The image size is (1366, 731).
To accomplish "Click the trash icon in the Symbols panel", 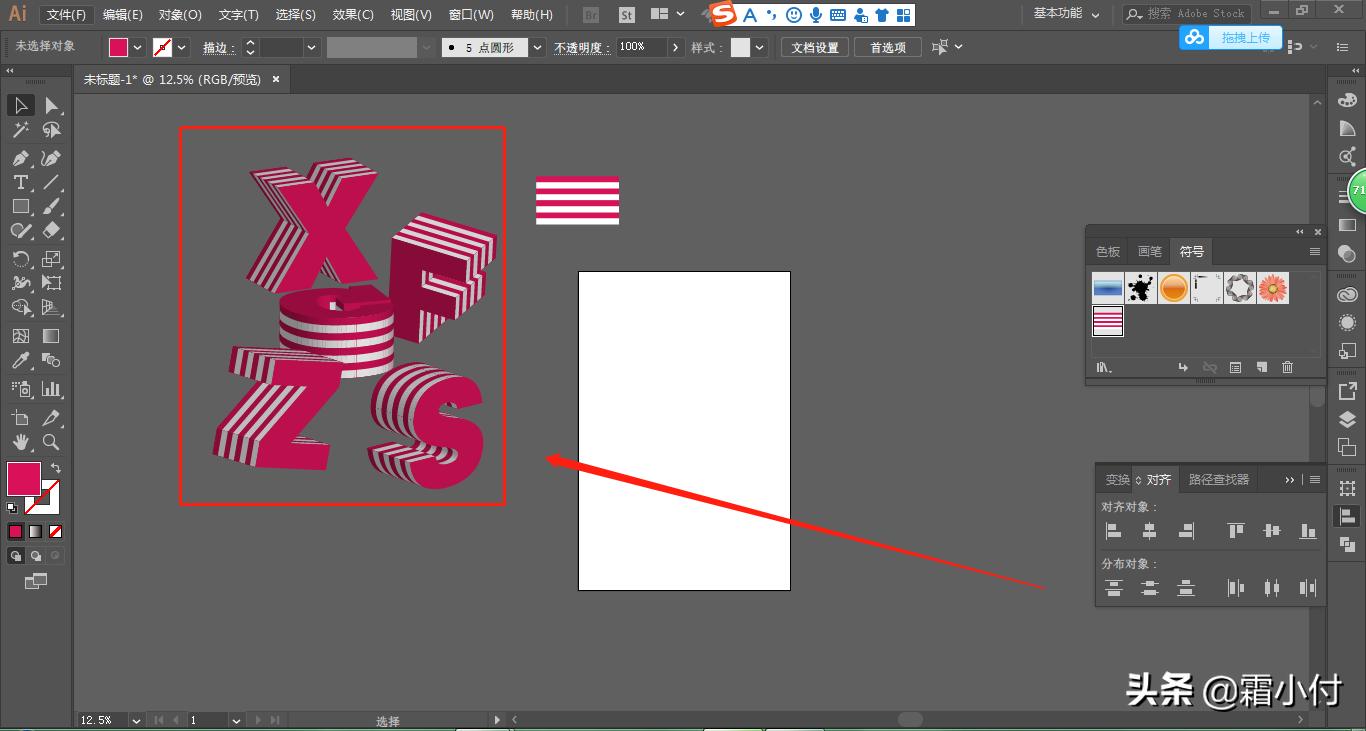I will point(1288,367).
